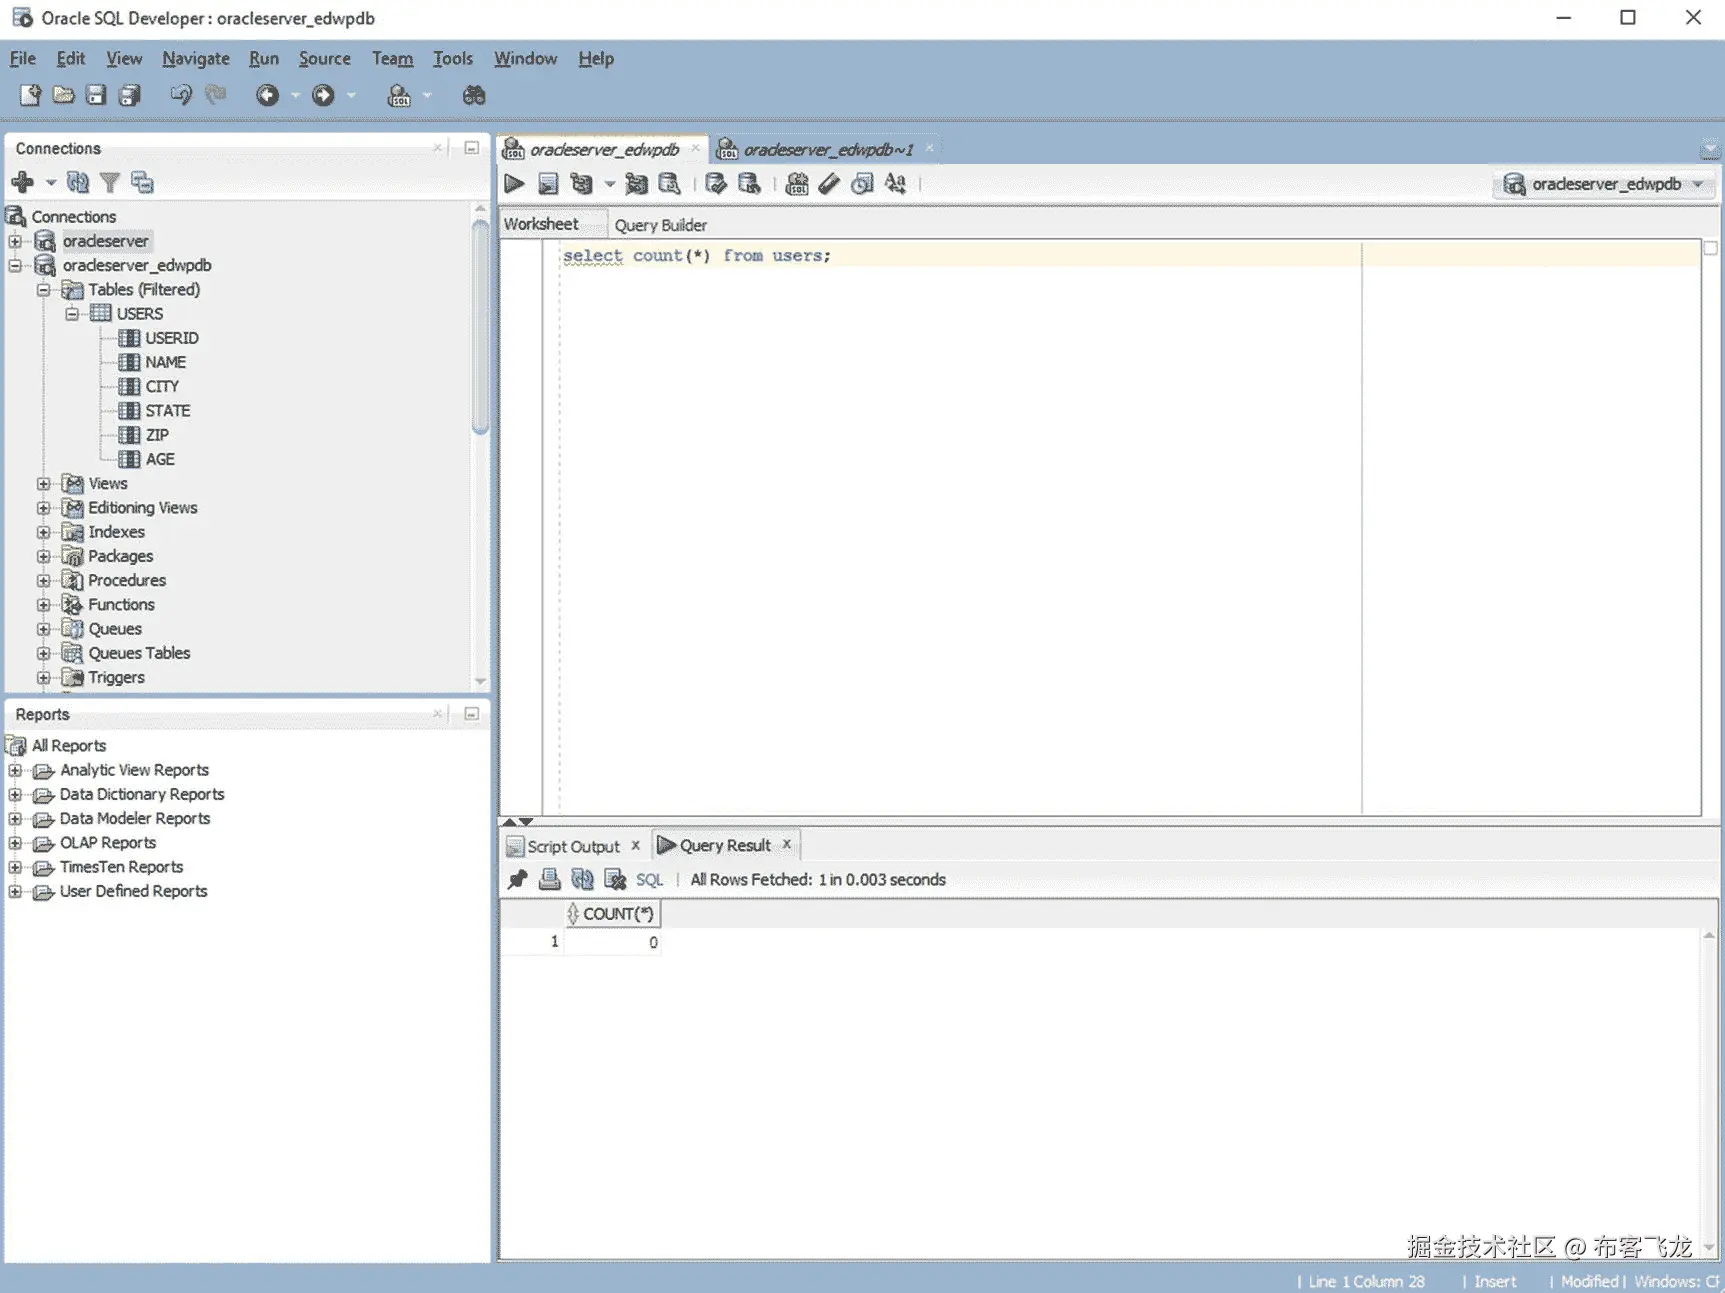Collapse the USERS table node

[72, 313]
